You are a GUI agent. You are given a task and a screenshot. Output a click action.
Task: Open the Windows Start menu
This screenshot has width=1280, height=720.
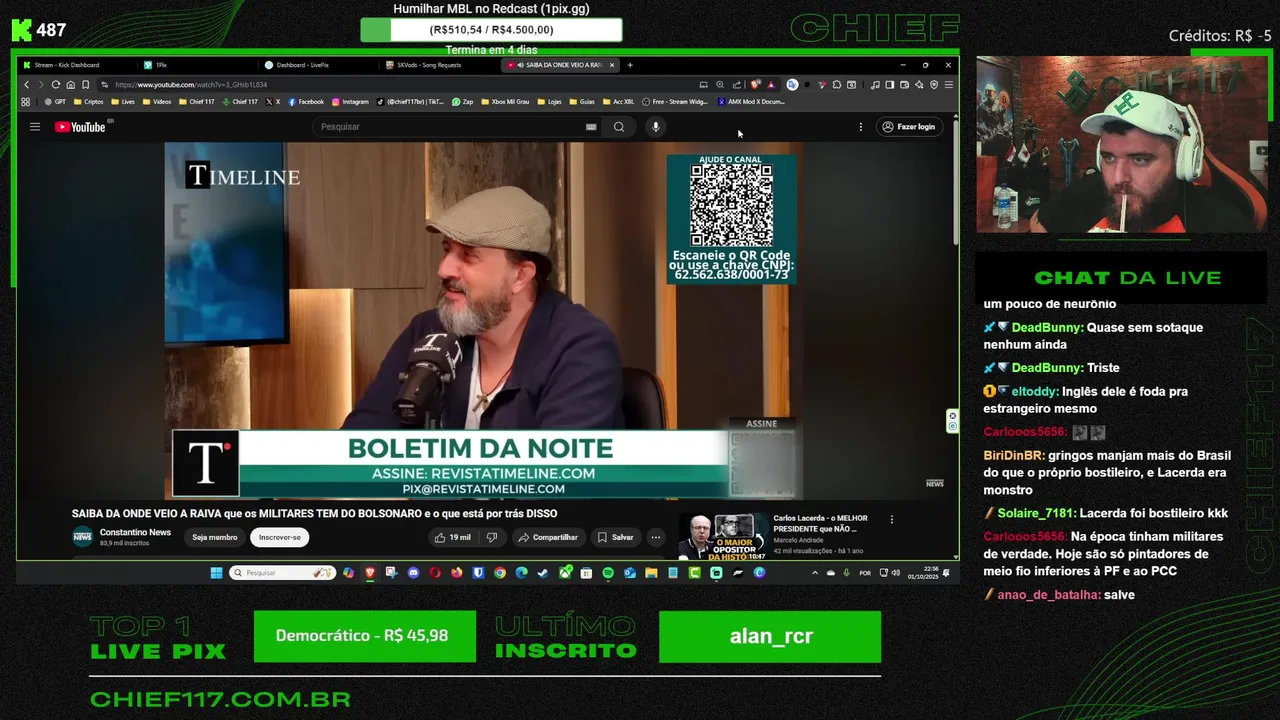(x=216, y=573)
